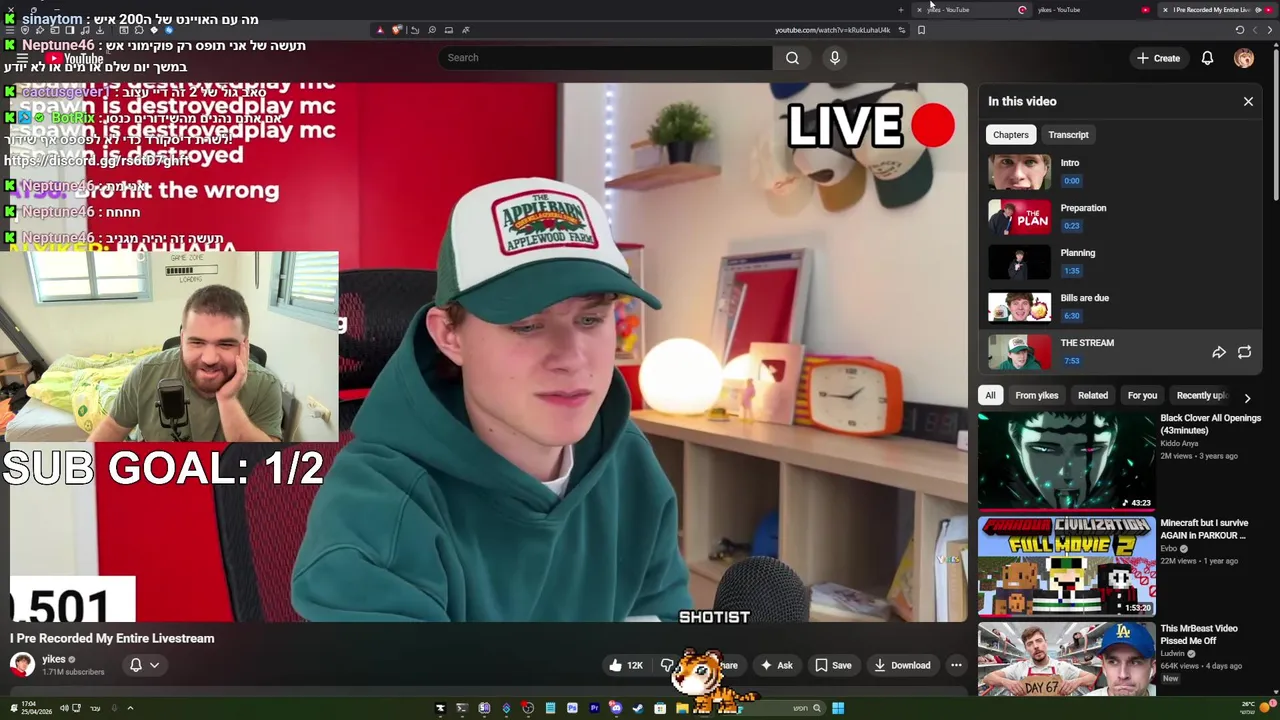Click the Download button
1280x720 pixels.
click(901, 665)
